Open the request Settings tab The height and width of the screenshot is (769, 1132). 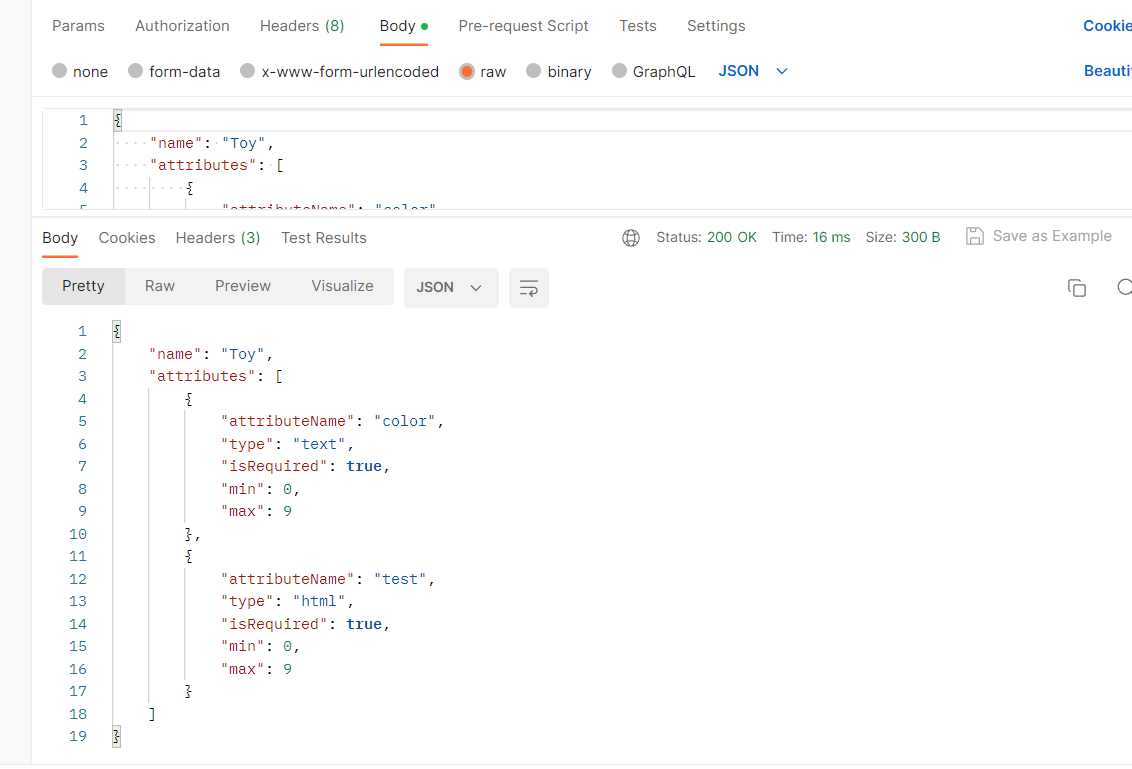[715, 26]
